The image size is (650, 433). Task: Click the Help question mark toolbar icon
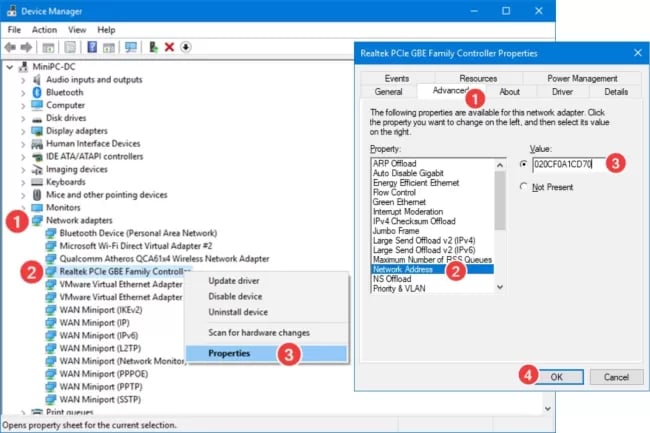click(92, 47)
